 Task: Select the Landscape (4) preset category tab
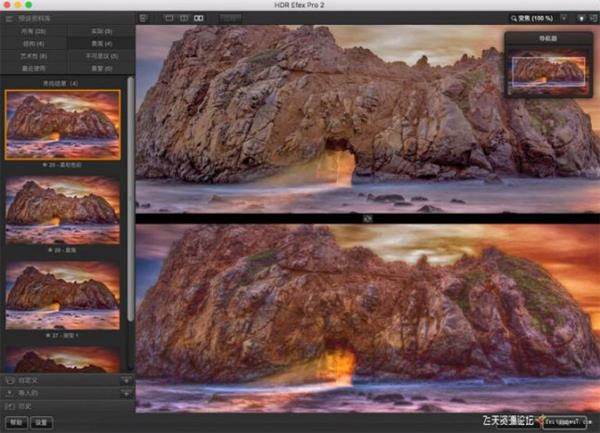tap(100, 44)
